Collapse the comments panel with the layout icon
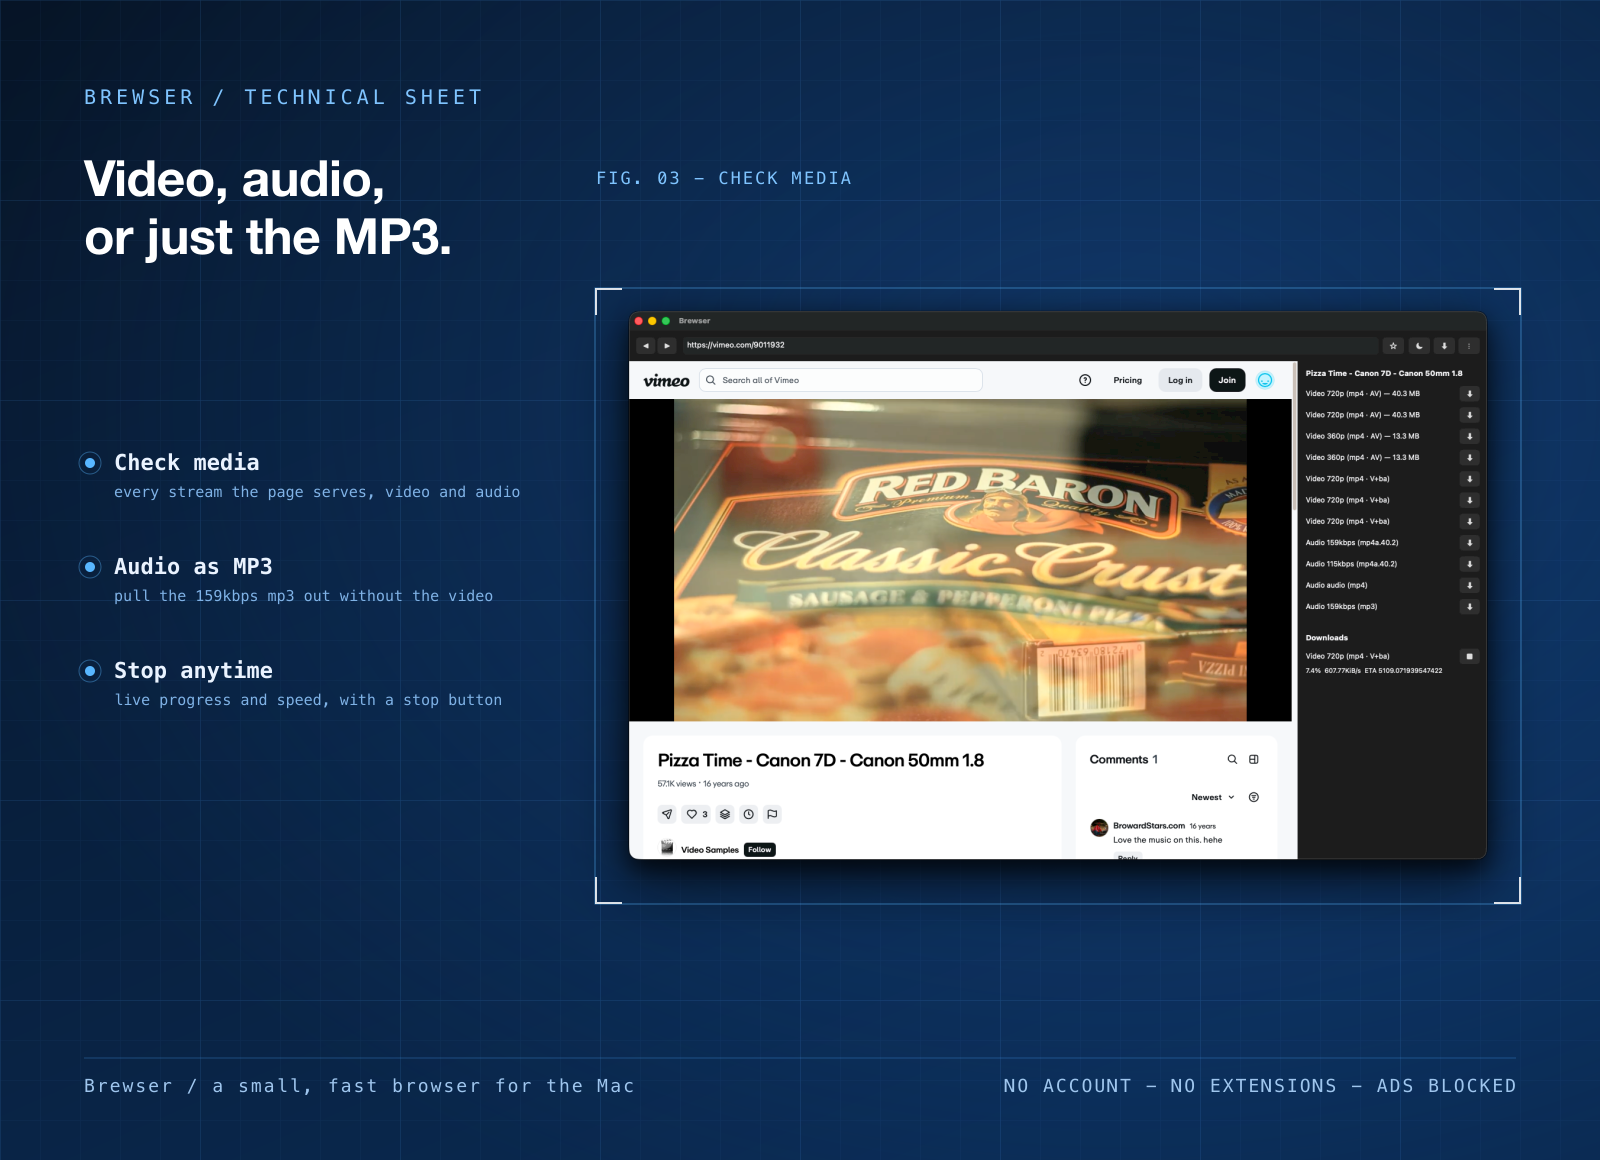Viewport: 1600px width, 1160px height. click(x=1254, y=760)
